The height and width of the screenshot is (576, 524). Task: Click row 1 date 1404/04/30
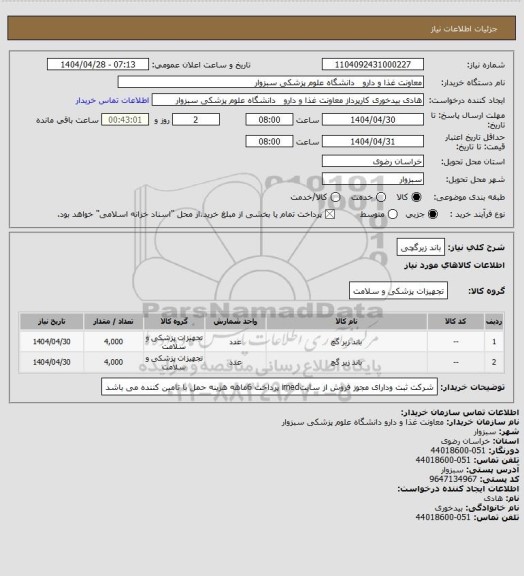[51, 342]
